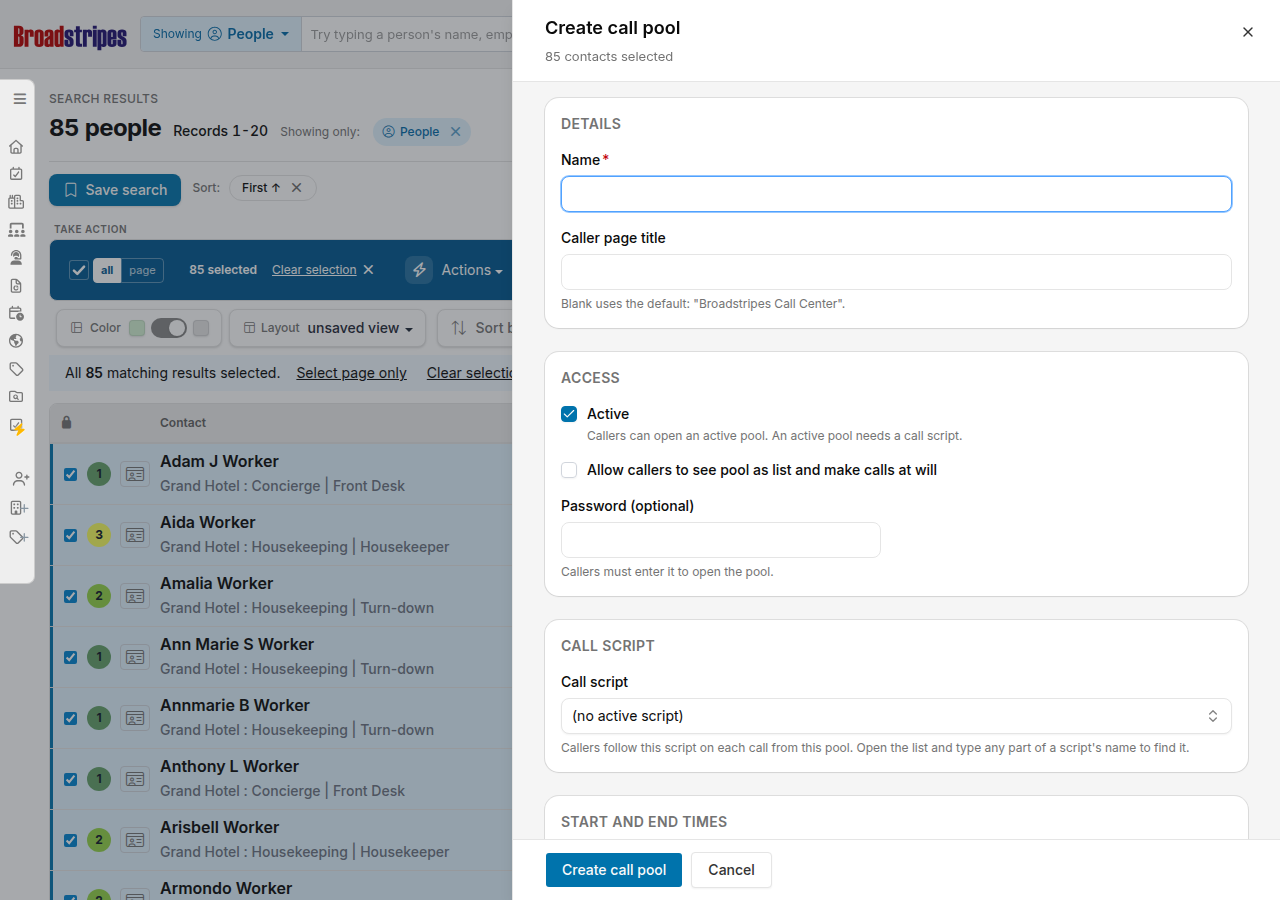
Task: Open the checkbox lightning actions sidebar icon
Action: click(x=16, y=426)
